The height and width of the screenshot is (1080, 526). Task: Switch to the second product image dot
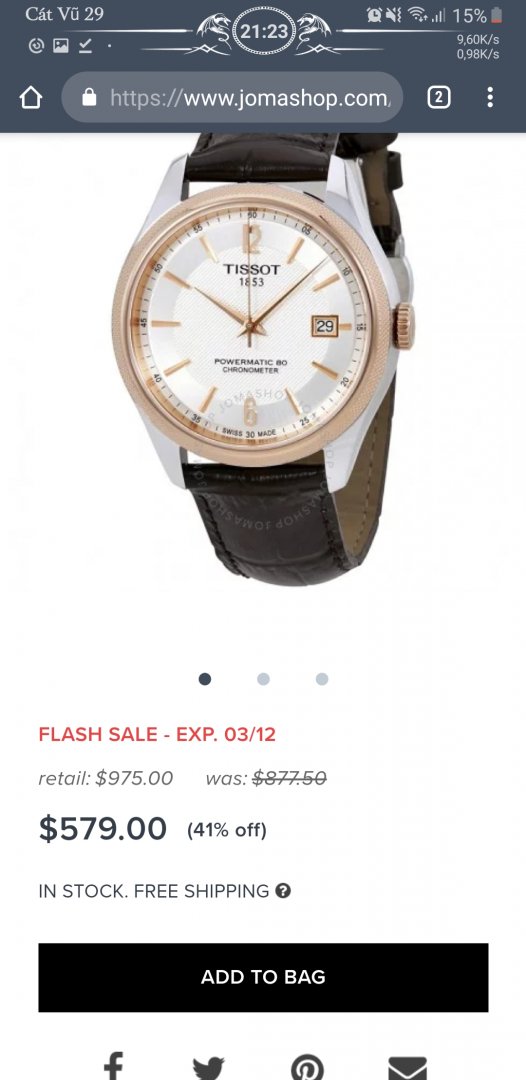(263, 678)
